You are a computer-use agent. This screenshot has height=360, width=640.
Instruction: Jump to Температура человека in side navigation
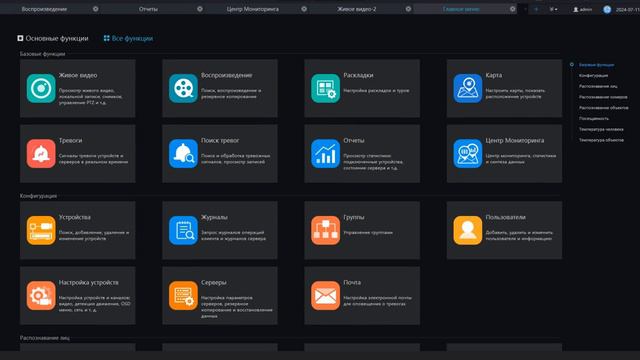point(601,129)
